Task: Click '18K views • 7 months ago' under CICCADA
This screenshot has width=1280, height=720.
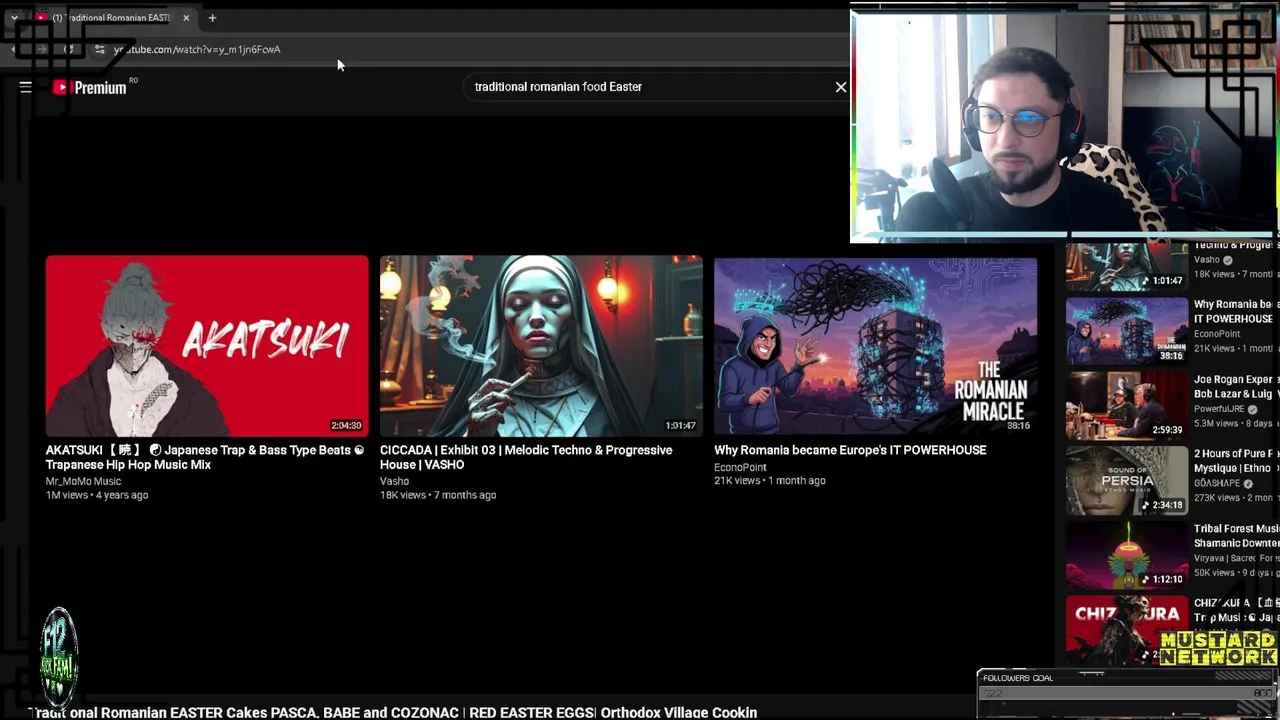Action: pos(438,495)
